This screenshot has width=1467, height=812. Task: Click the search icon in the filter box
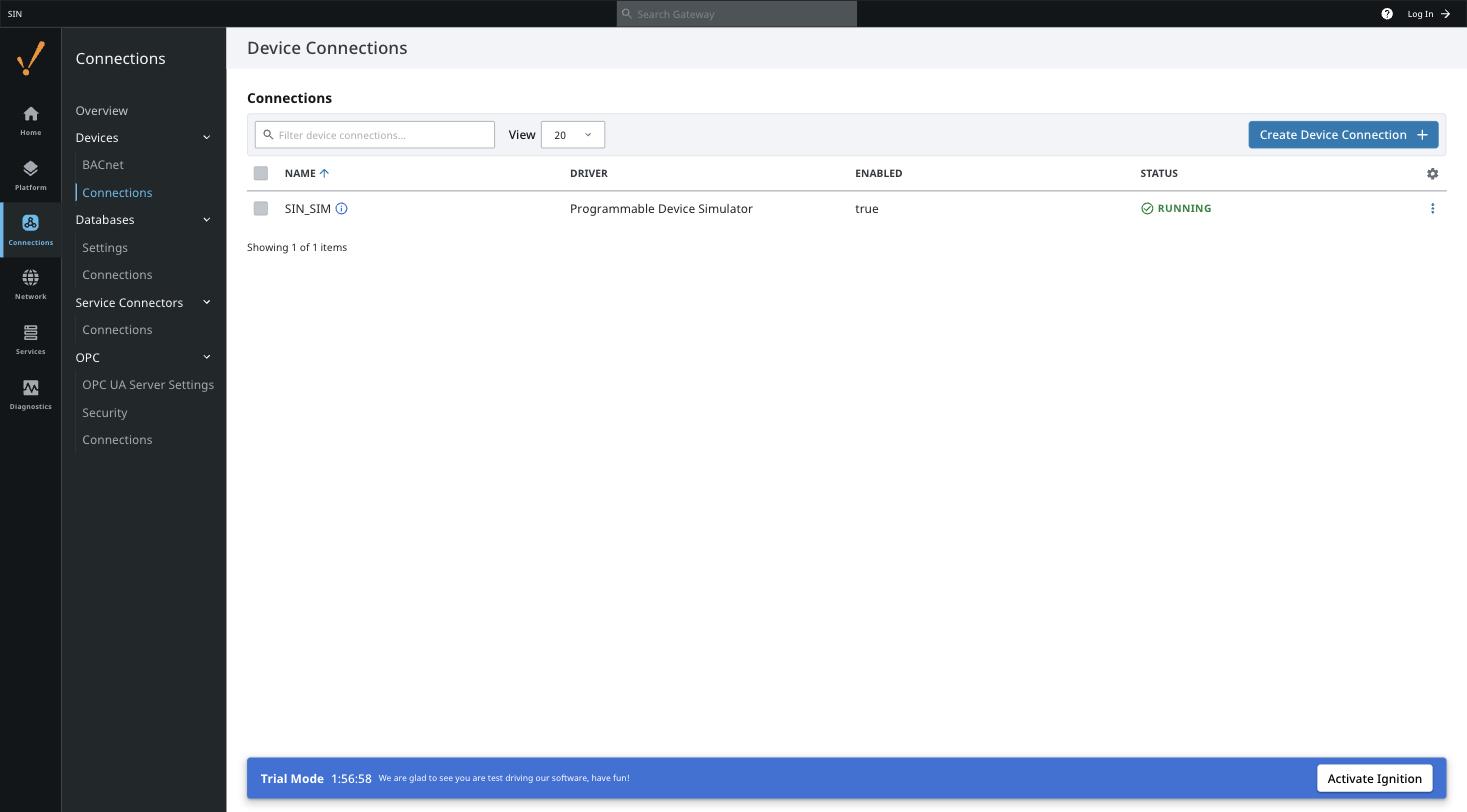[x=268, y=135]
